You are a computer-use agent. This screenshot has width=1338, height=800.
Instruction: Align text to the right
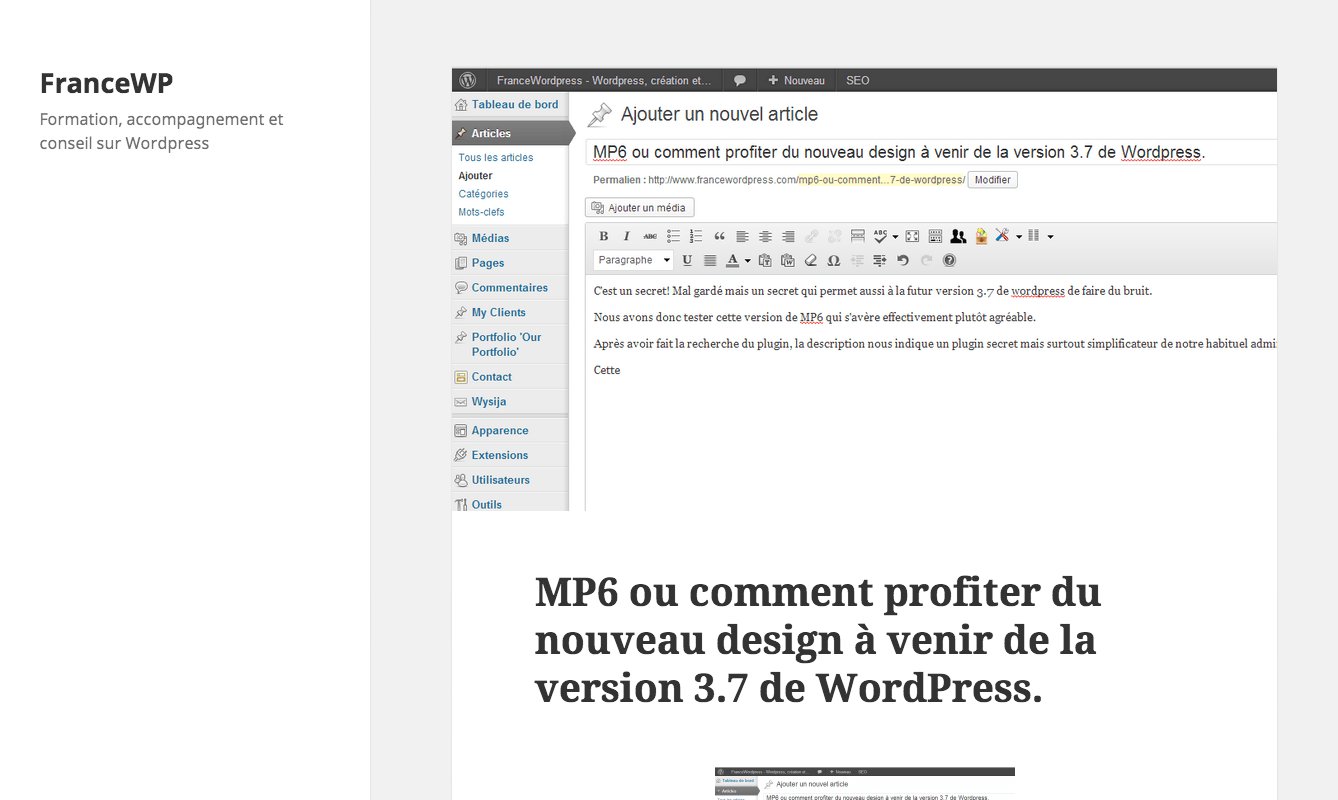(788, 236)
